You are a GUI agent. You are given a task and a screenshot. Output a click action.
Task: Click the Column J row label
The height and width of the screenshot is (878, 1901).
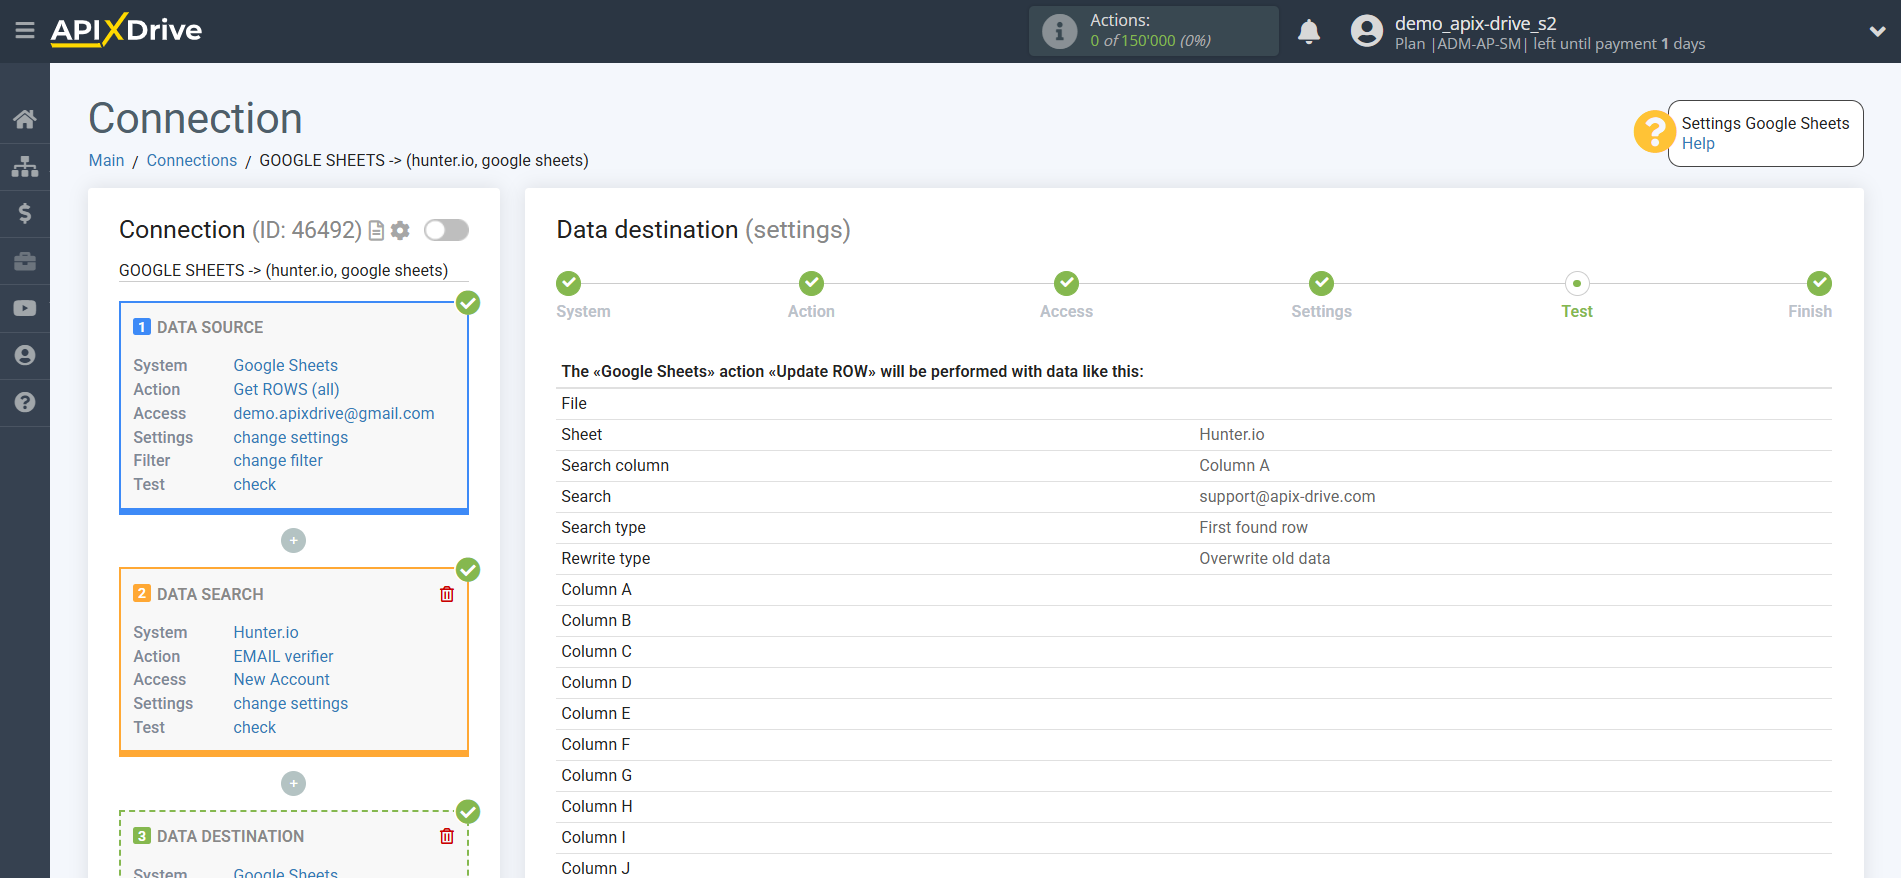tap(596, 868)
